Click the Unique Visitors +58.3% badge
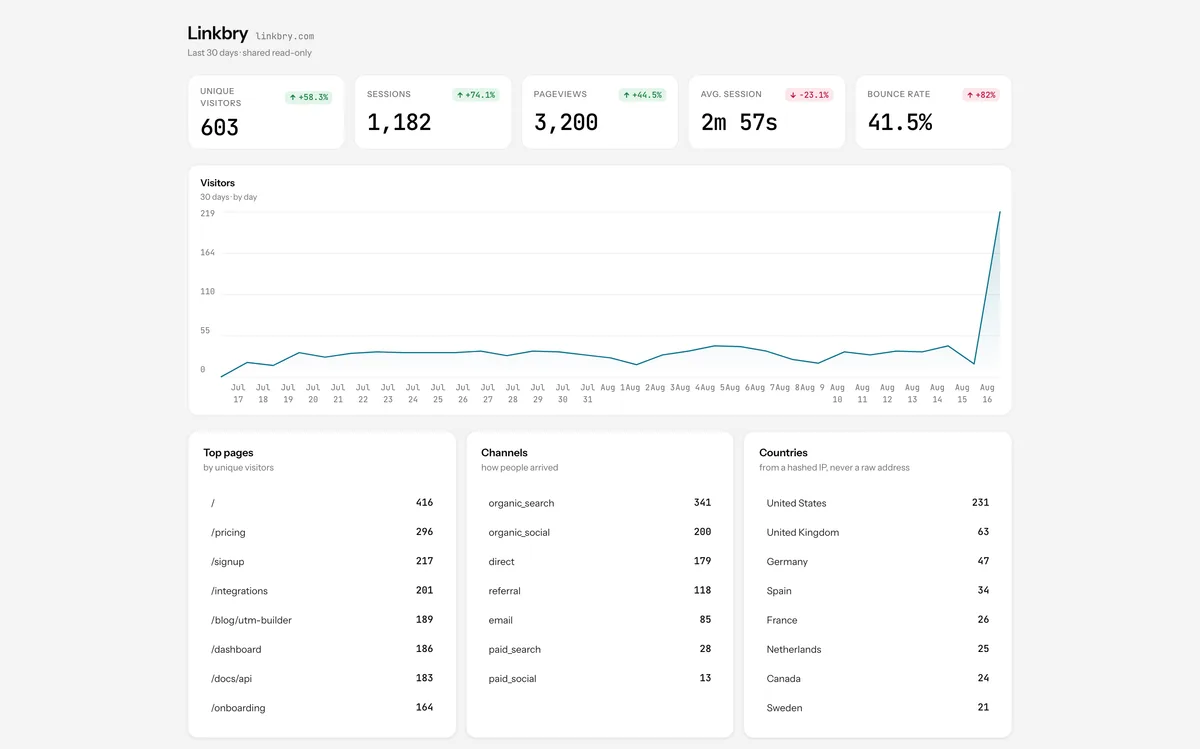1200x749 pixels. tap(308, 97)
